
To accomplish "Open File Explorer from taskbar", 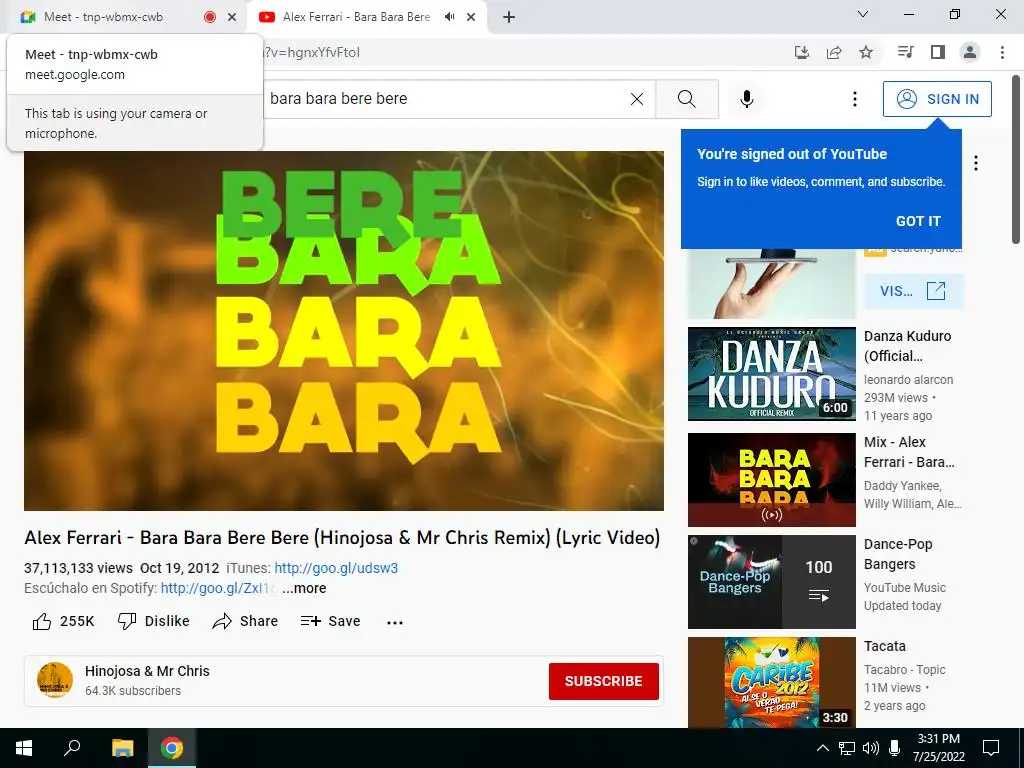I will [122, 748].
